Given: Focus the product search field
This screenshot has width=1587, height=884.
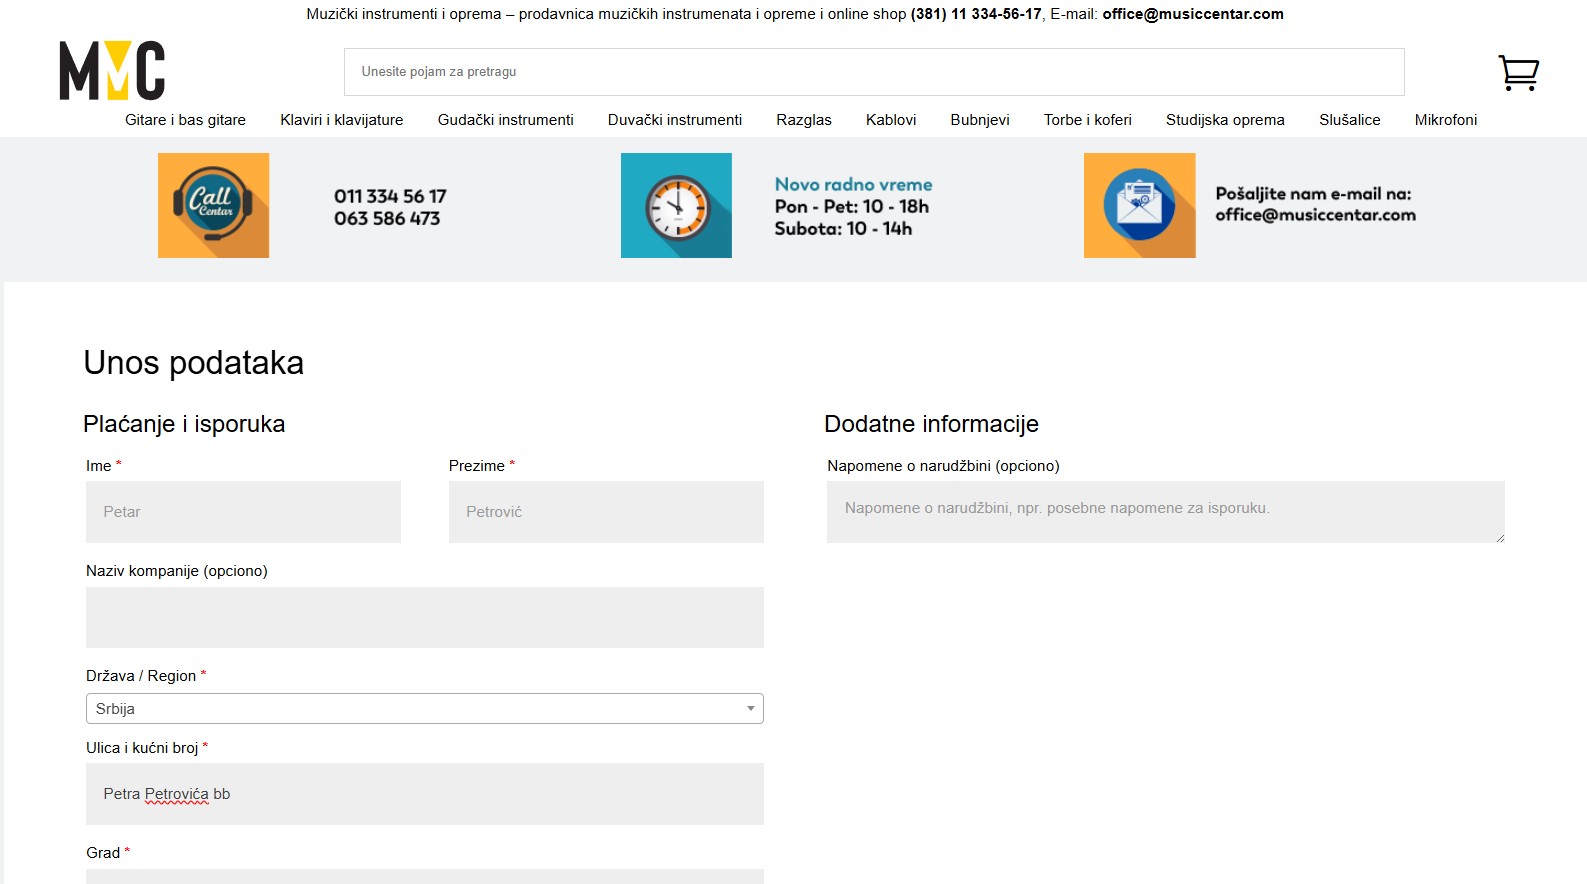Looking at the screenshot, I should point(873,72).
